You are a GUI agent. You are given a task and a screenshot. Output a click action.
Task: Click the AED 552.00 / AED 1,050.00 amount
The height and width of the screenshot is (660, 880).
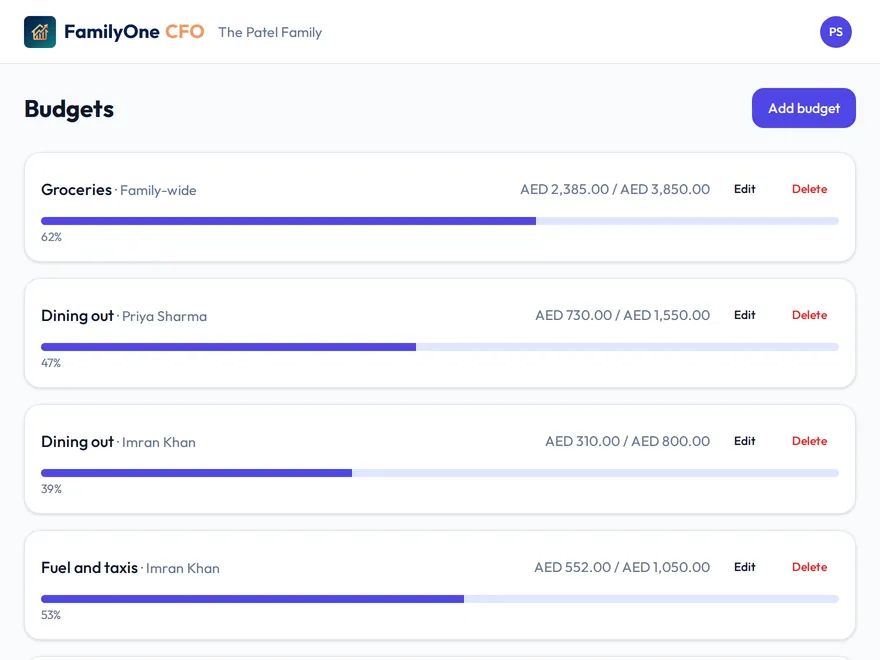[622, 567]
